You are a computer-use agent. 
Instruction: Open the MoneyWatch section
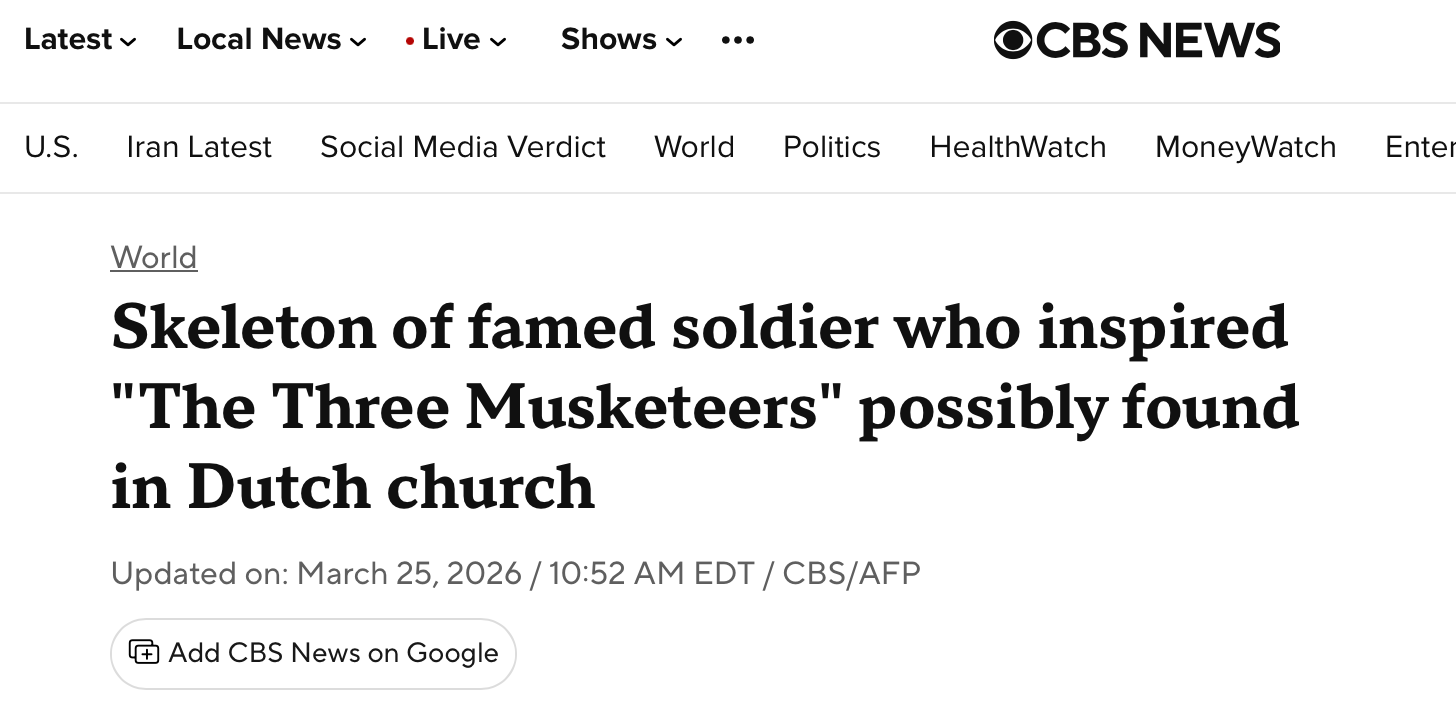tap(1245, 147)
